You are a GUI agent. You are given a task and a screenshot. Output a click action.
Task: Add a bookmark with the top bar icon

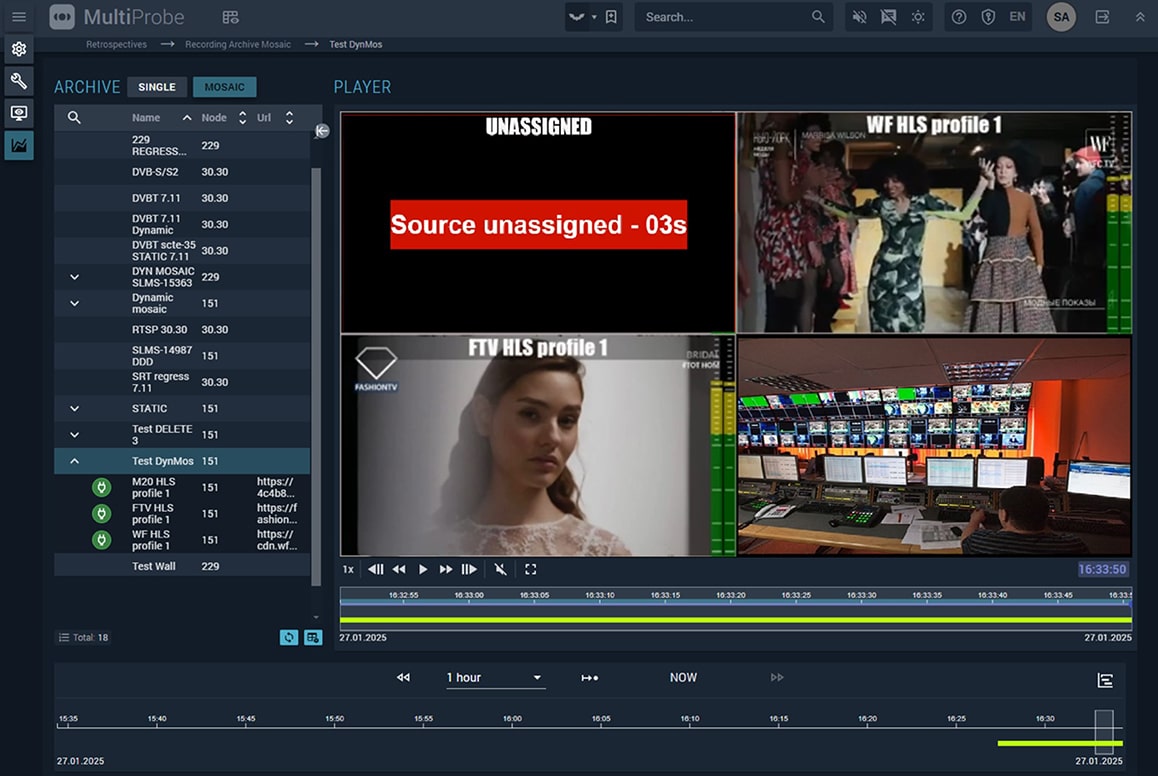(611, 16)
